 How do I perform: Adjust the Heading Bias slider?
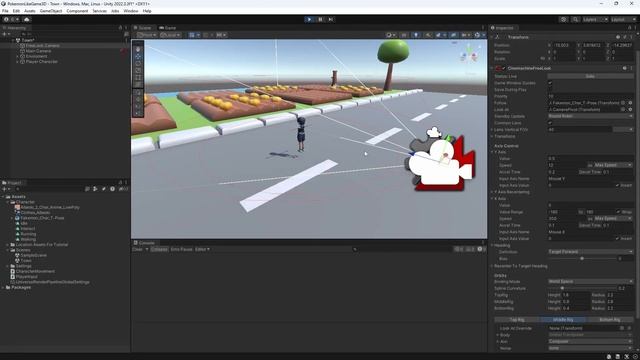pos(582,258)
